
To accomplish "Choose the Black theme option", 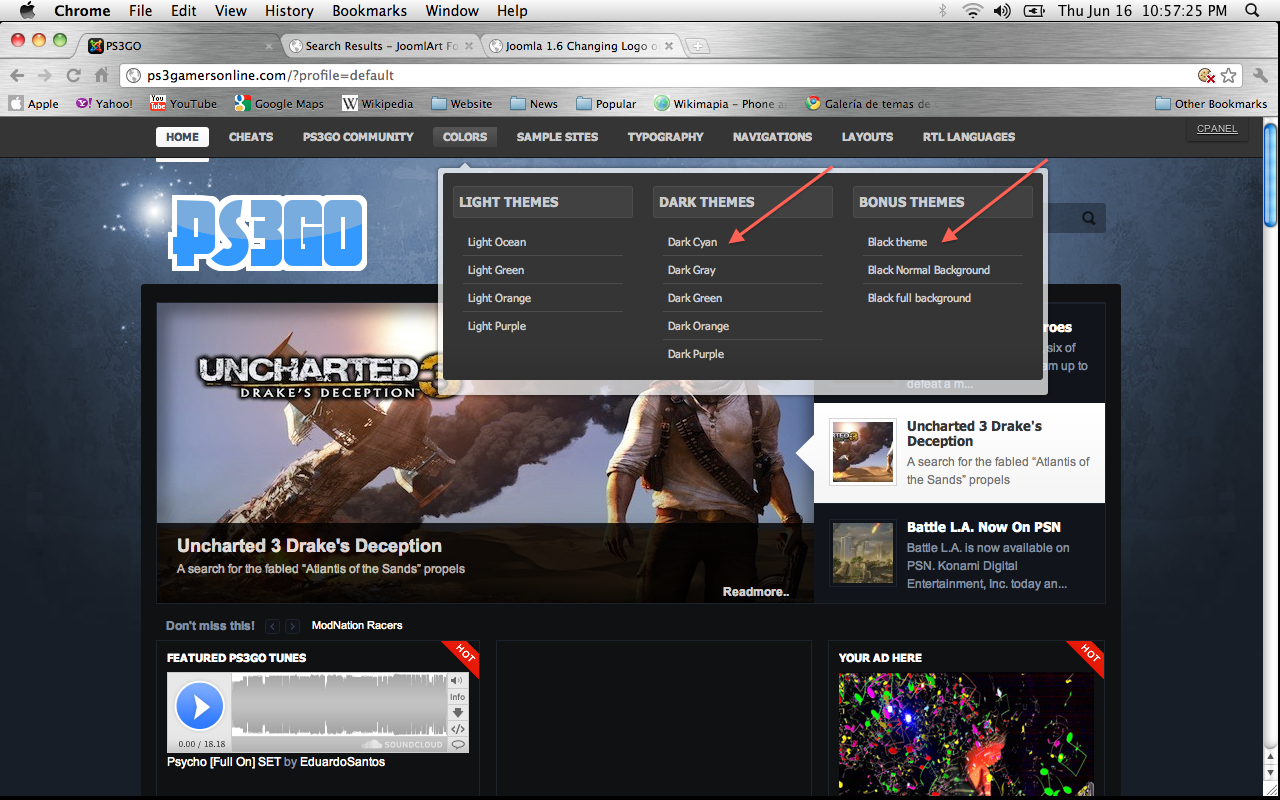I will pos(897,242).
